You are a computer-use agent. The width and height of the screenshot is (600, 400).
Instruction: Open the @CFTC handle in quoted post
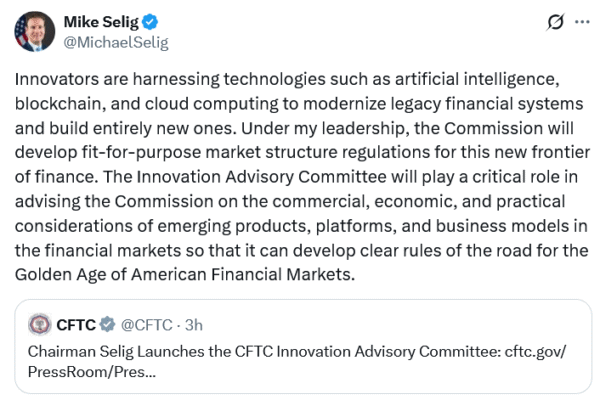146,324
